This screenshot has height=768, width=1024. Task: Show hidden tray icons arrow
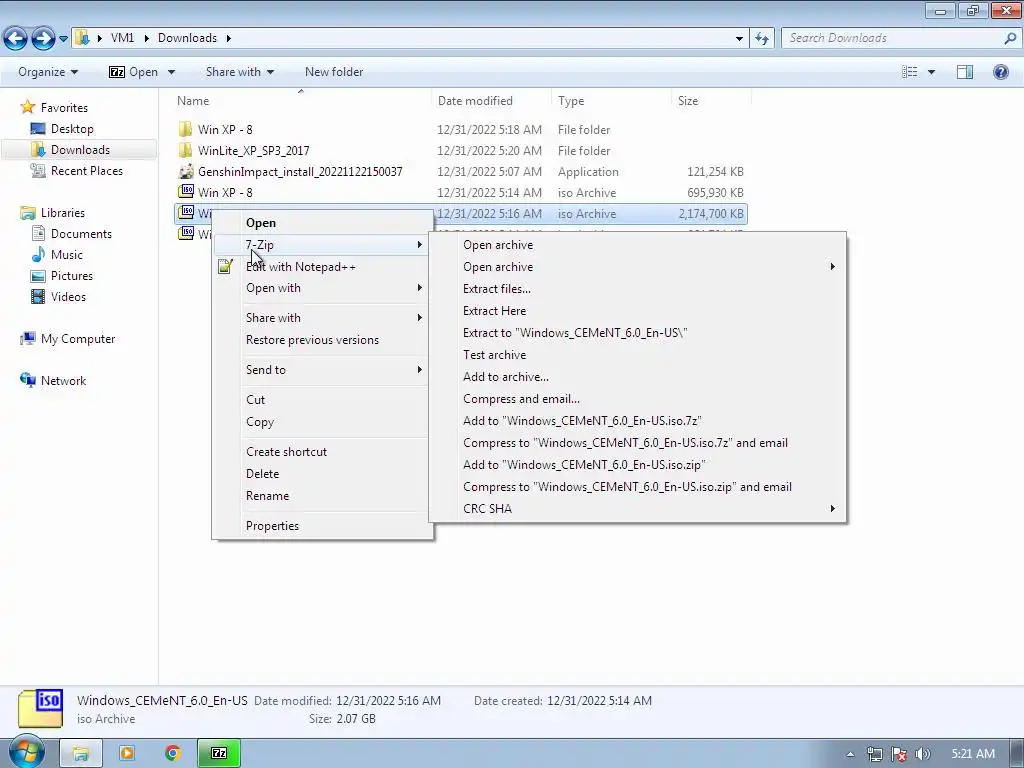(x=850, y=754)
